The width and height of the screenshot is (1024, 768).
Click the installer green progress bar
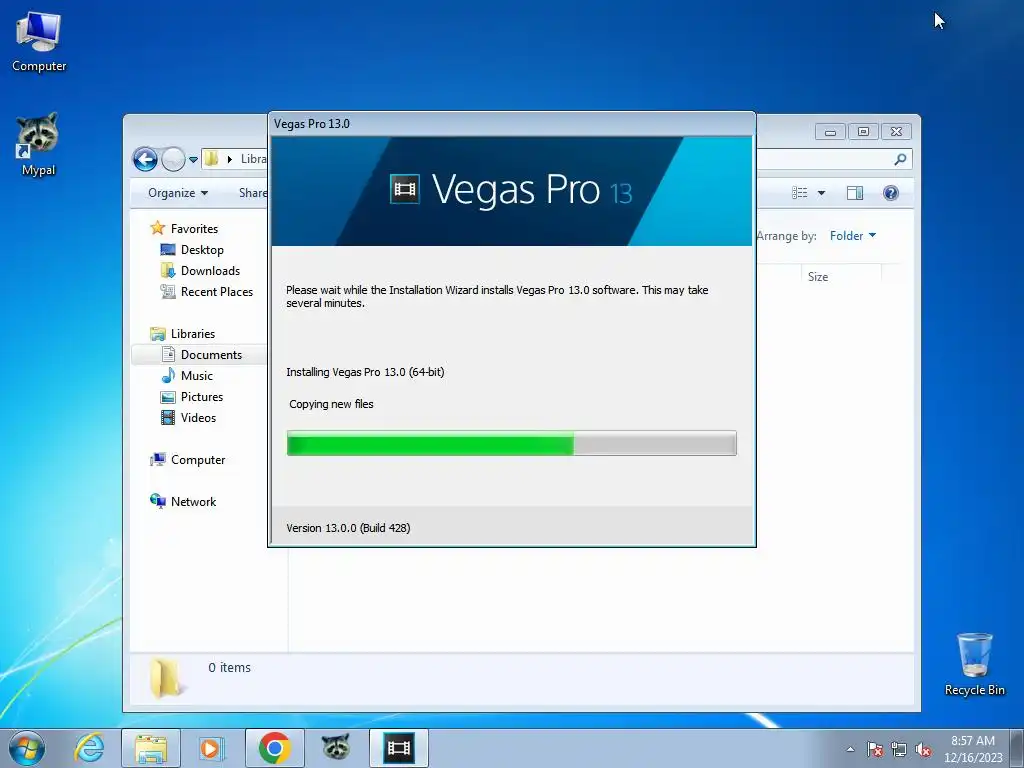(x=511, y=443)
